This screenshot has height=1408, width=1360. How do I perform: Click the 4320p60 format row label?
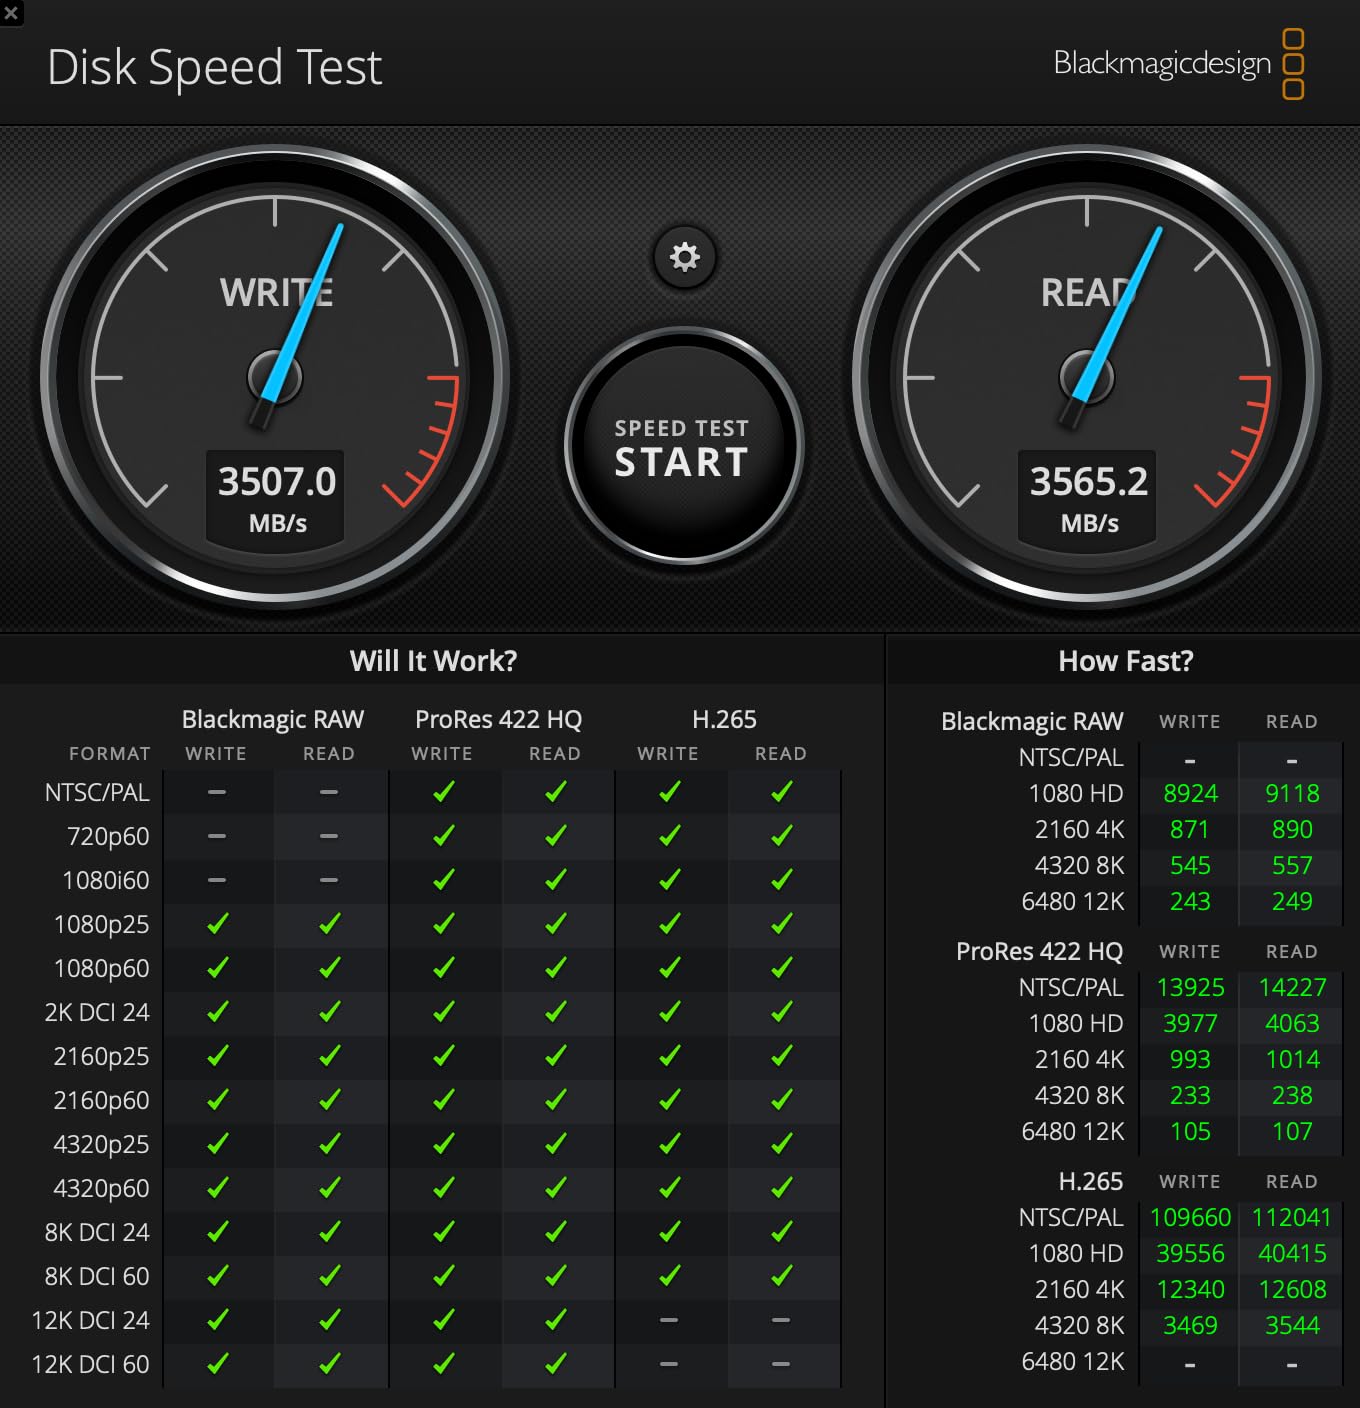point(102,1188)
